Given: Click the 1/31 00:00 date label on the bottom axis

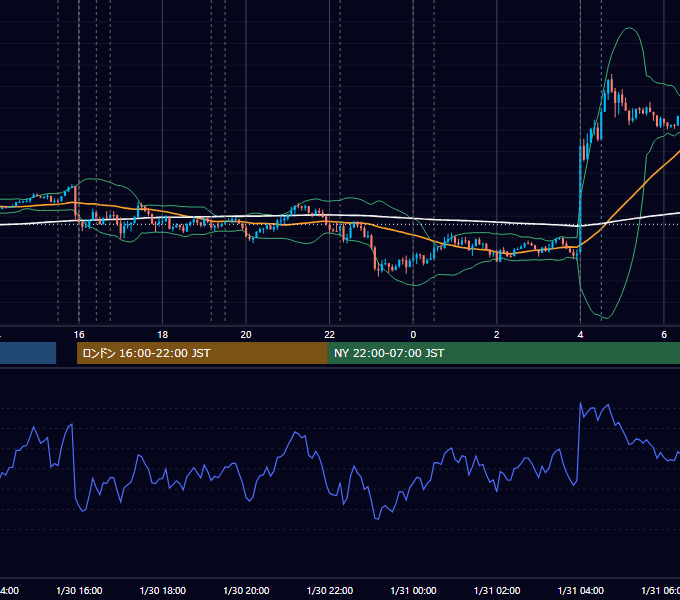Looking at the screenshot, I should pyautogui.click(x=413, y=591).
